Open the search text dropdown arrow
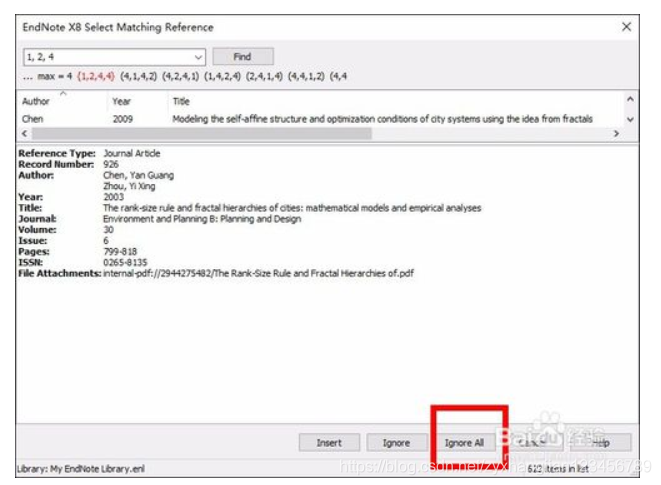This screenshot has width=661, height=485. pos(198,57)
